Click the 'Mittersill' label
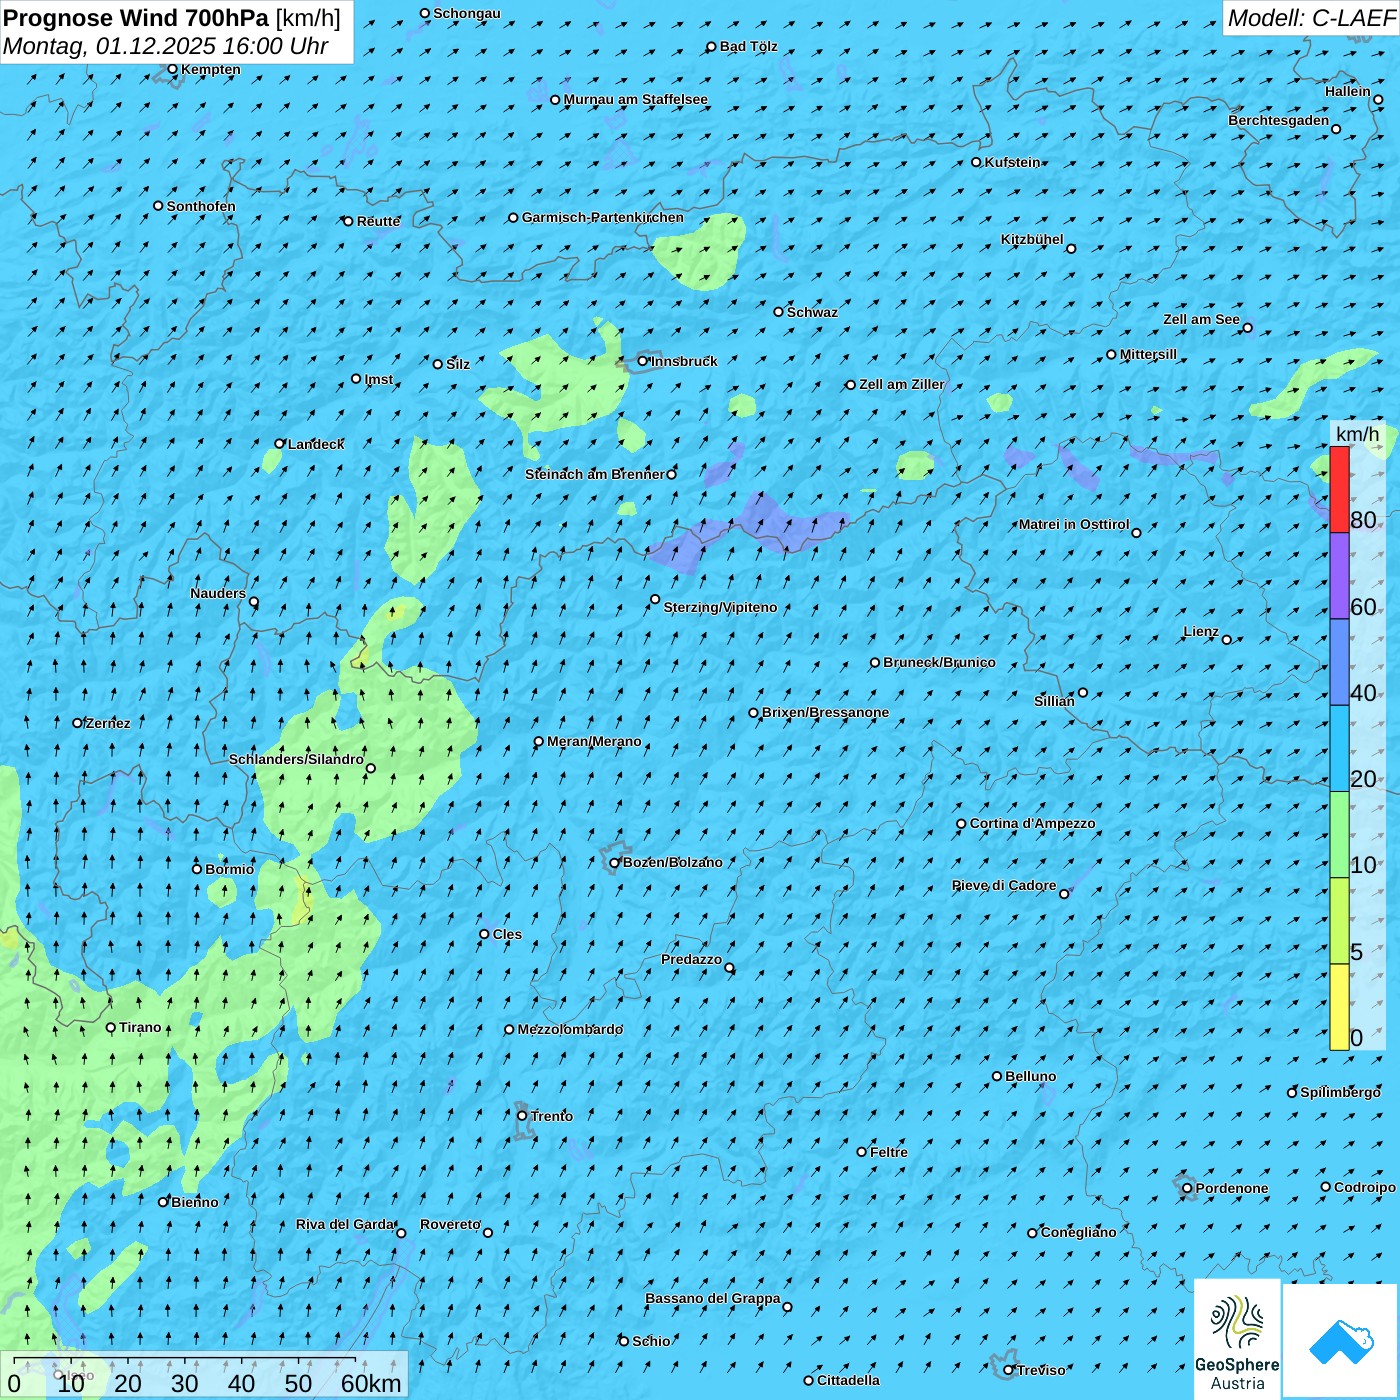The image size is (1400, 1400). click(1149, 355)
